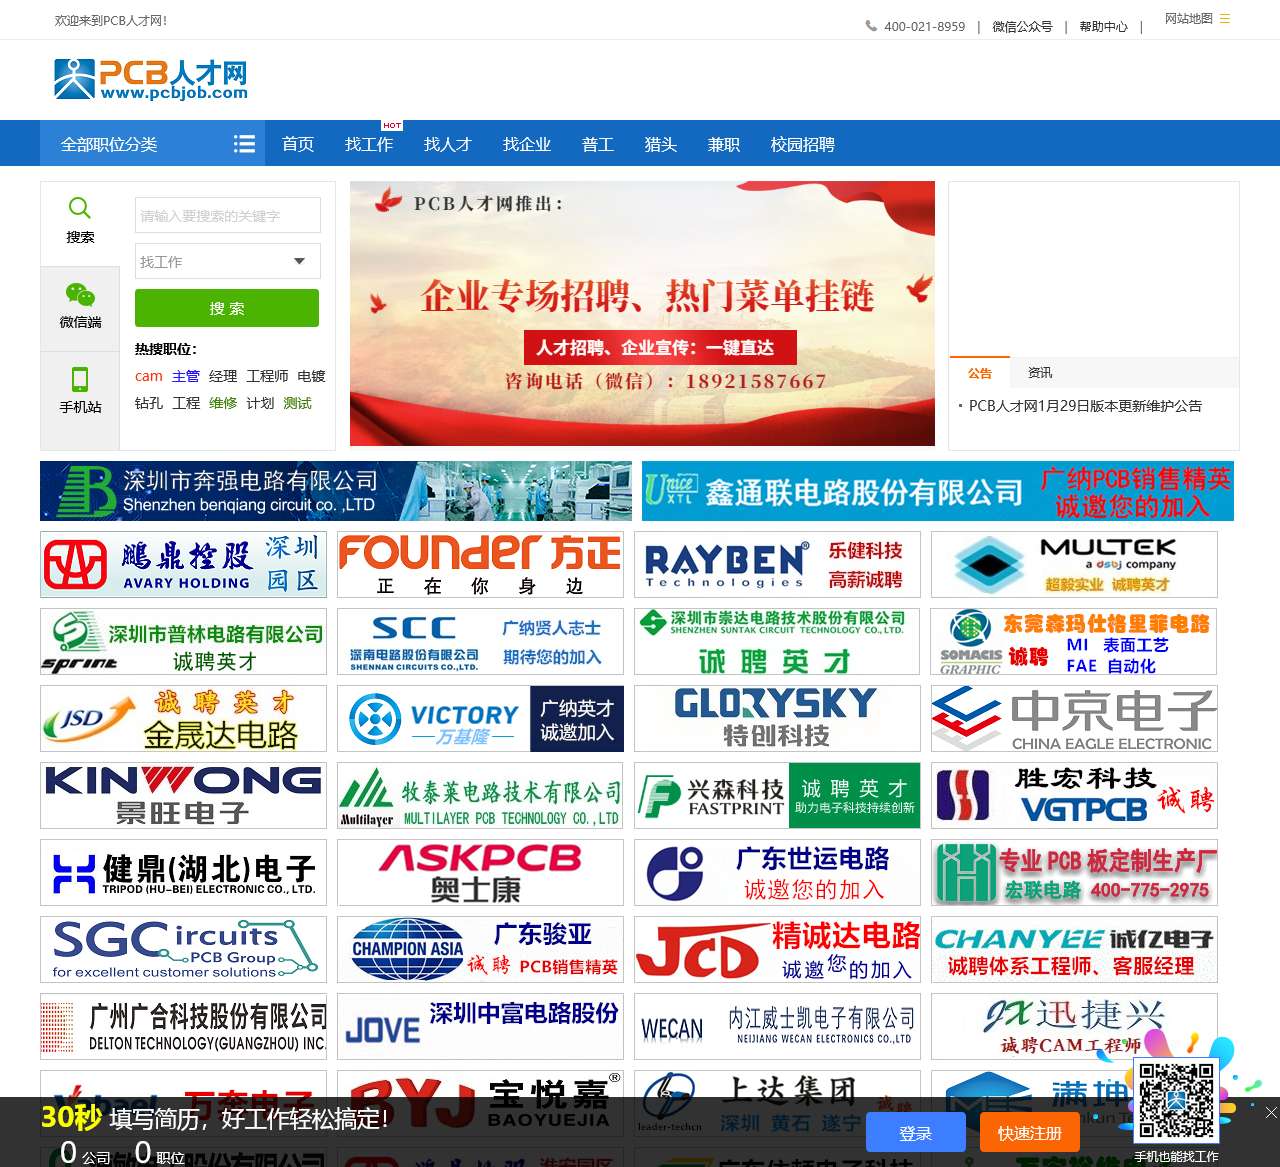Go to 首页 home page
This screenshot has height=1167, width=1280.
pos(298,144)
